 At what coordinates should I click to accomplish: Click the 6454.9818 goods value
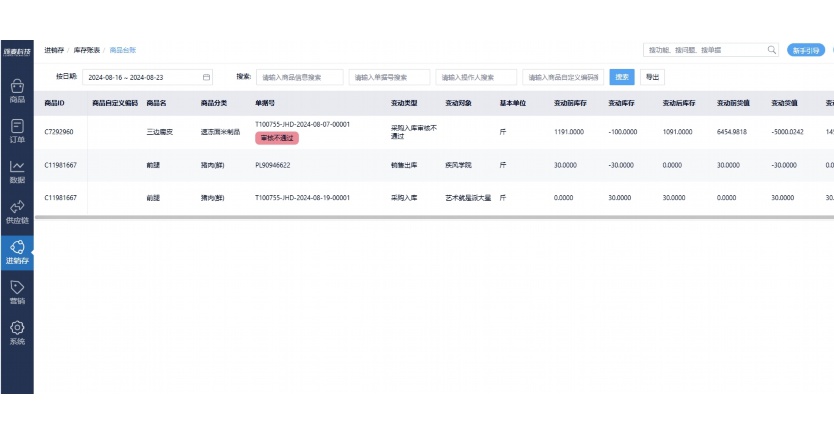(x=732, y=132)
